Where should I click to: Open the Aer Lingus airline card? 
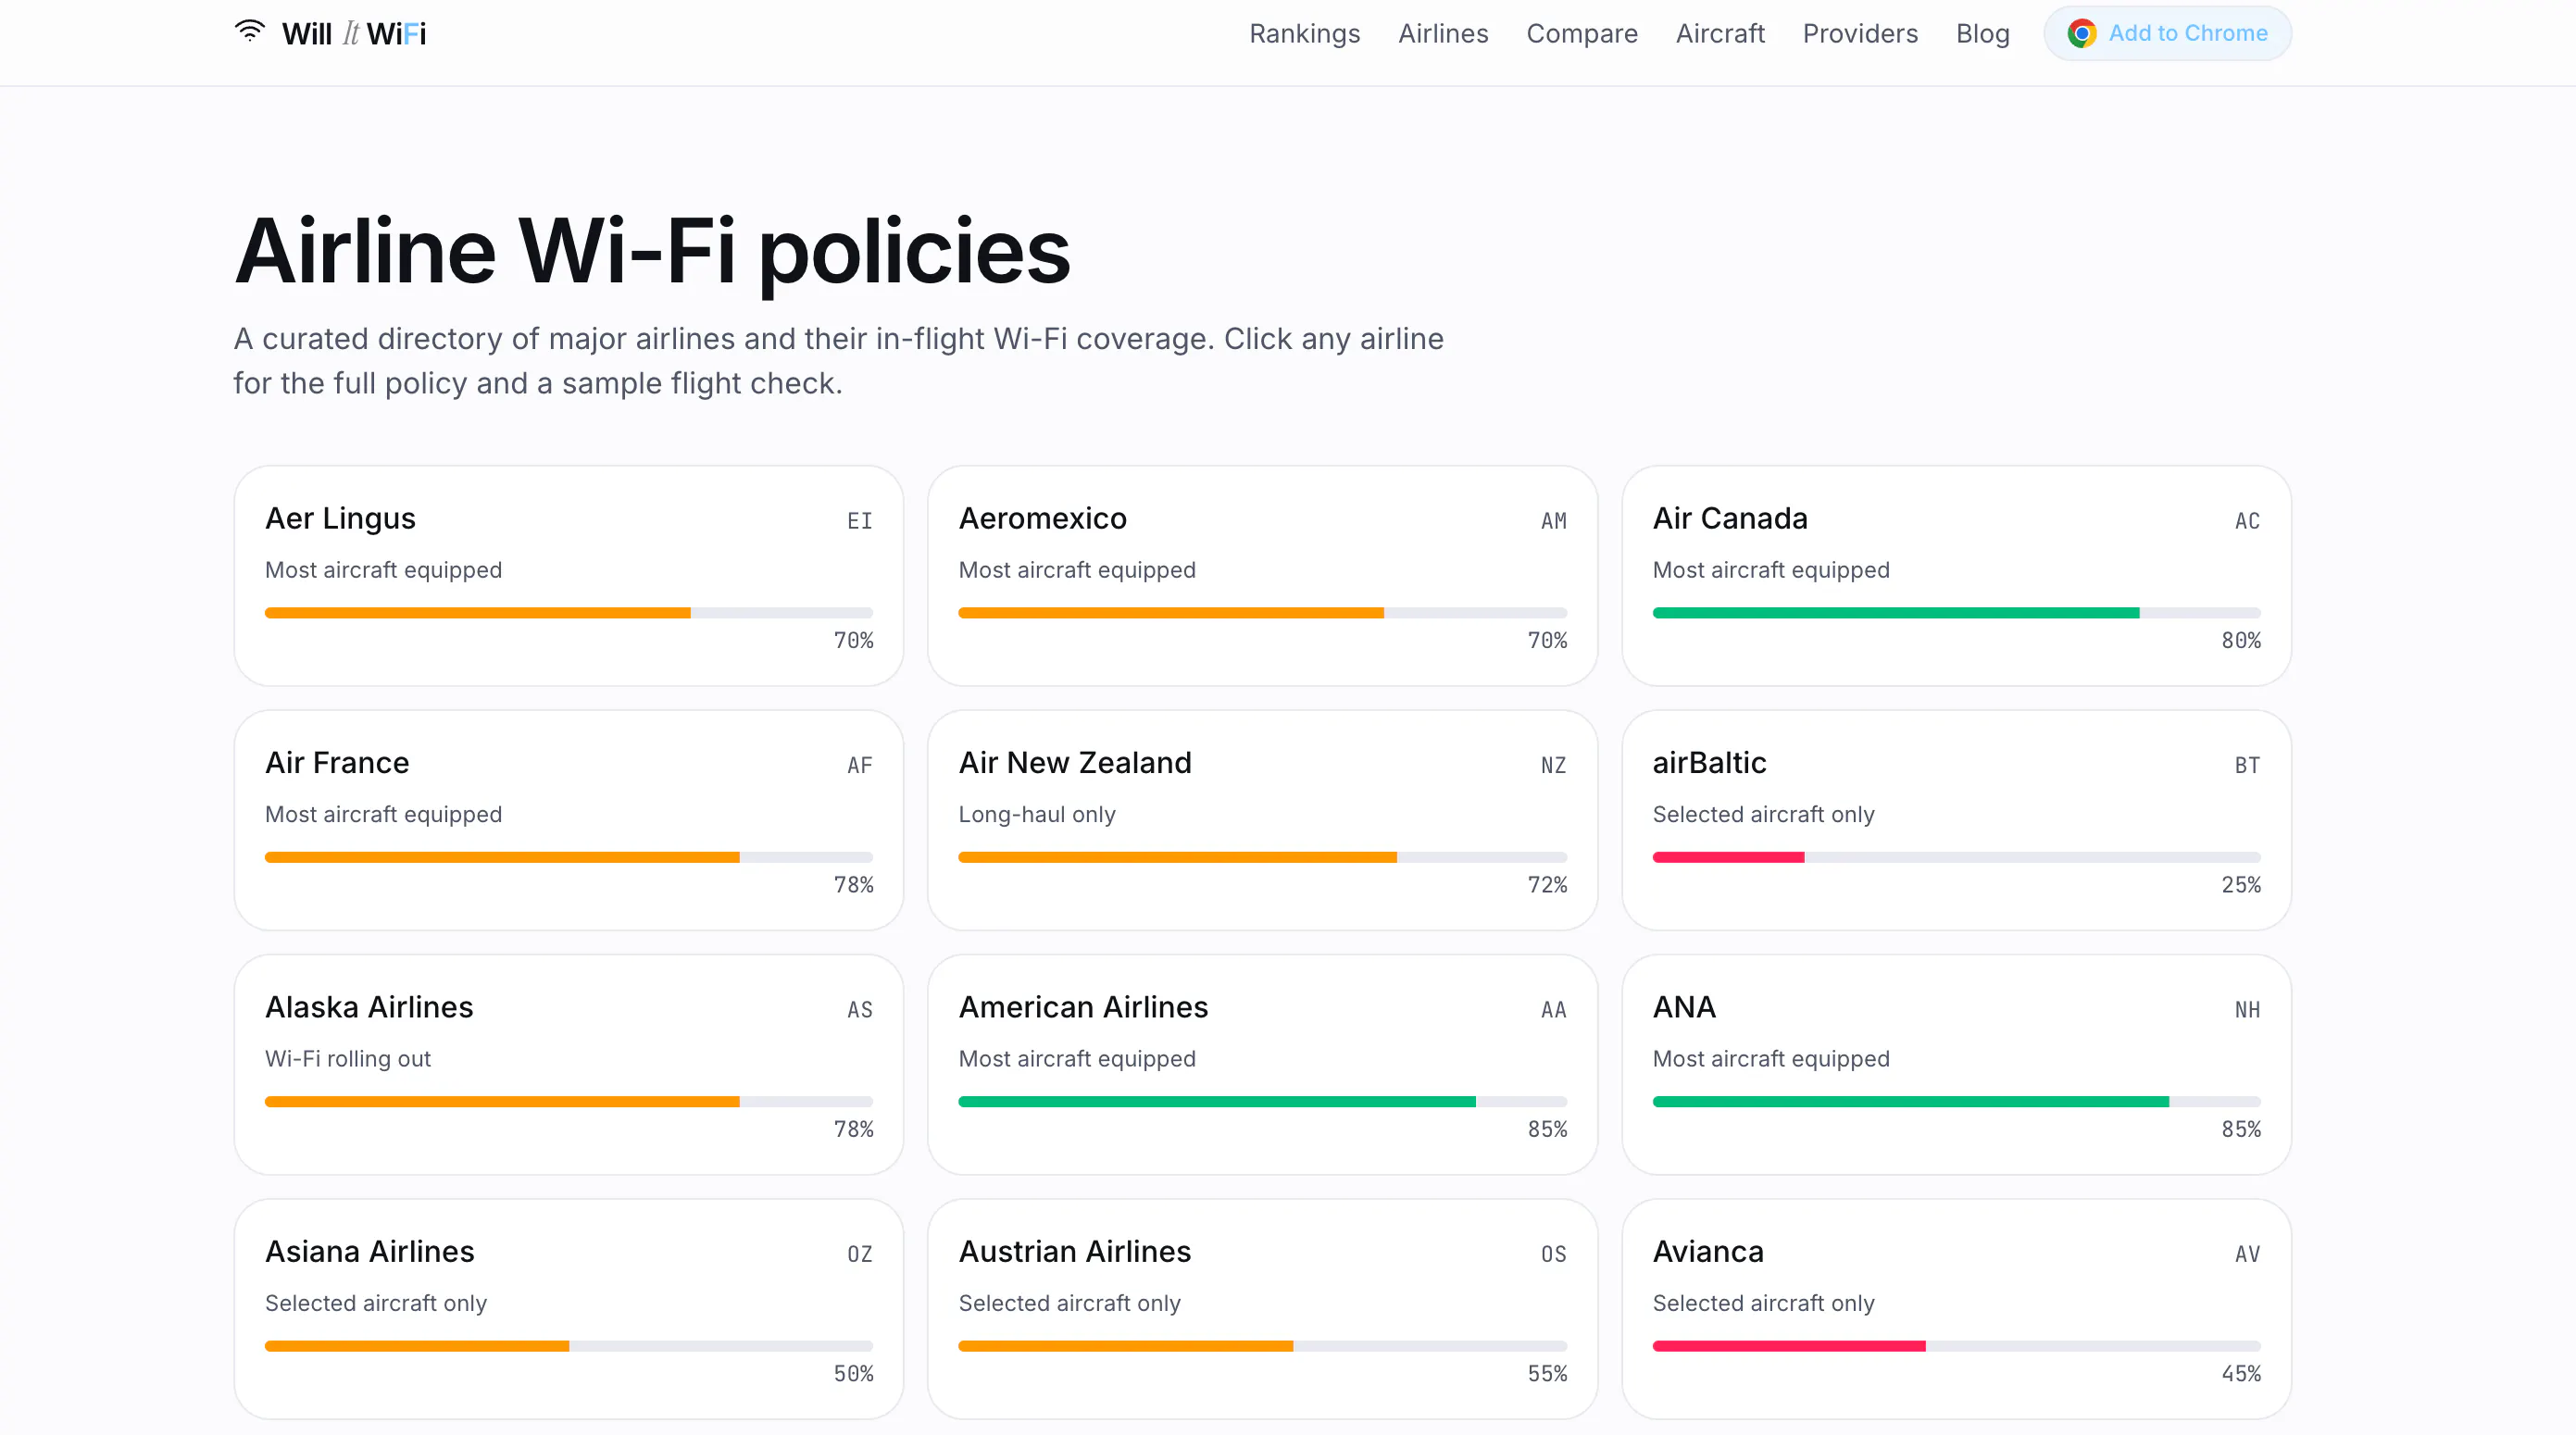click(x=568, y=576)
